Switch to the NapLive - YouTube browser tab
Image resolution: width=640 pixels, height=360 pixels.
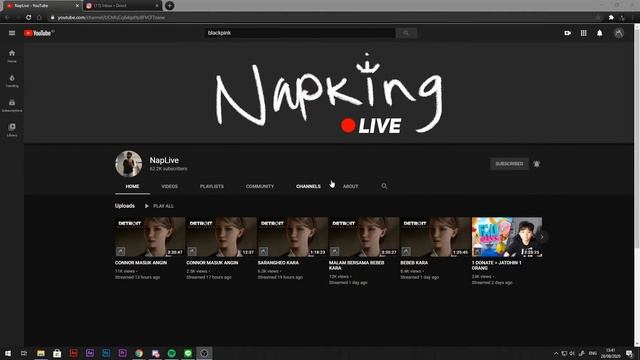coord(41,6)
